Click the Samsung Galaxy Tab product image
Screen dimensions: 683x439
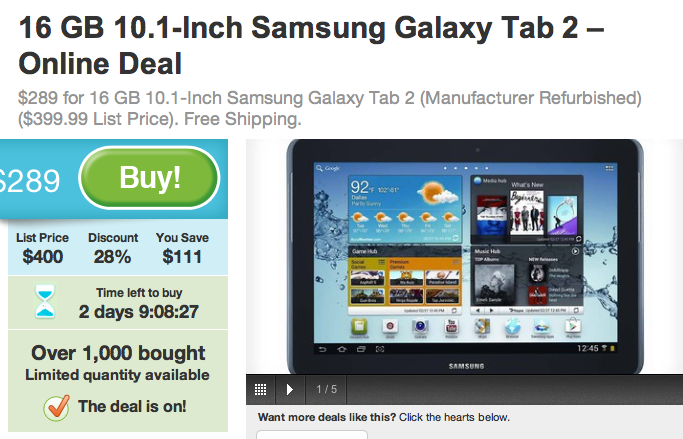tap(465, 256)
